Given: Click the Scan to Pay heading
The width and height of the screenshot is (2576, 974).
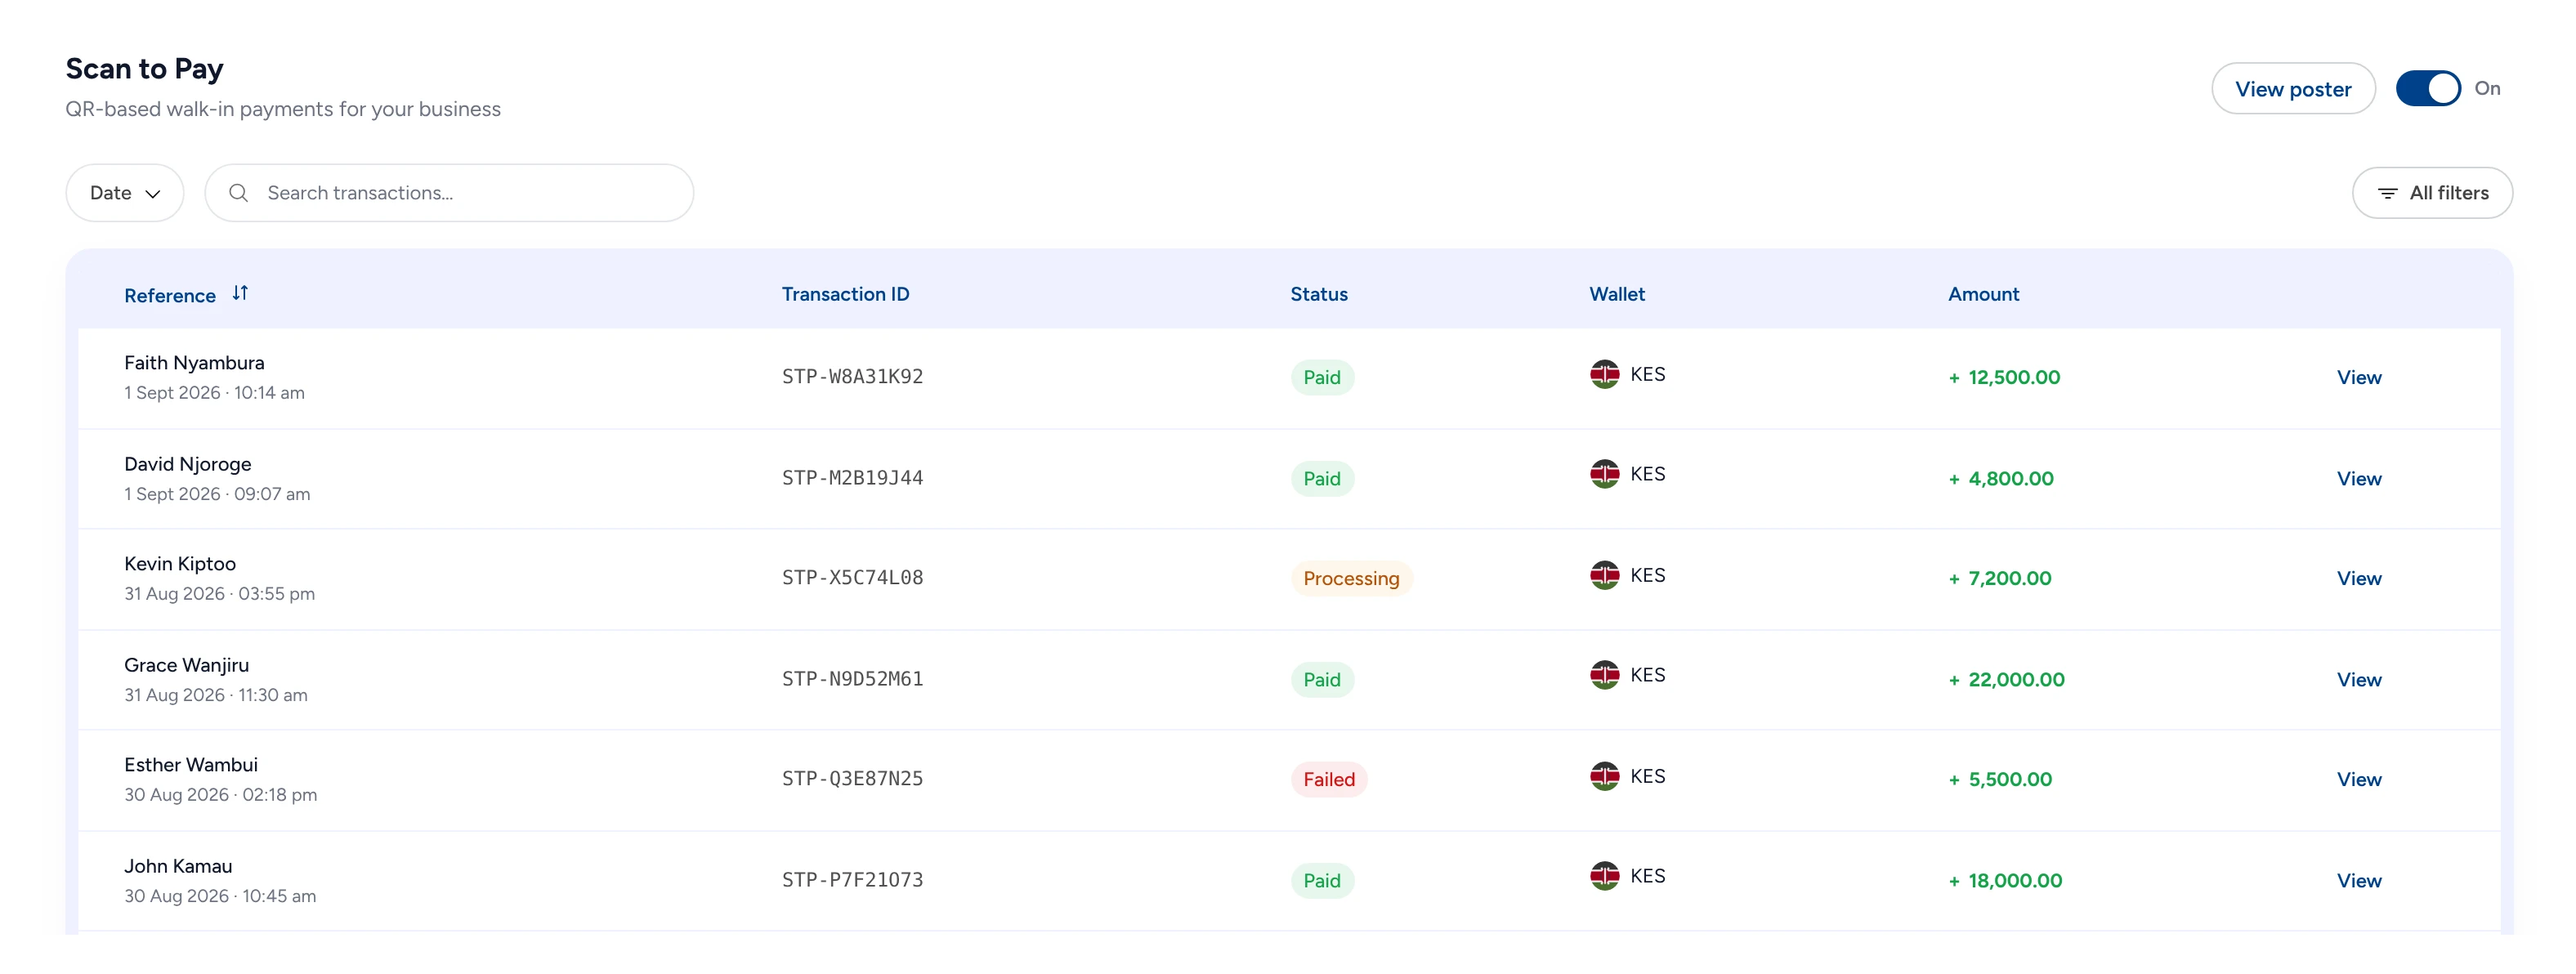Looking at the screenshot, I should pos(144,69).
